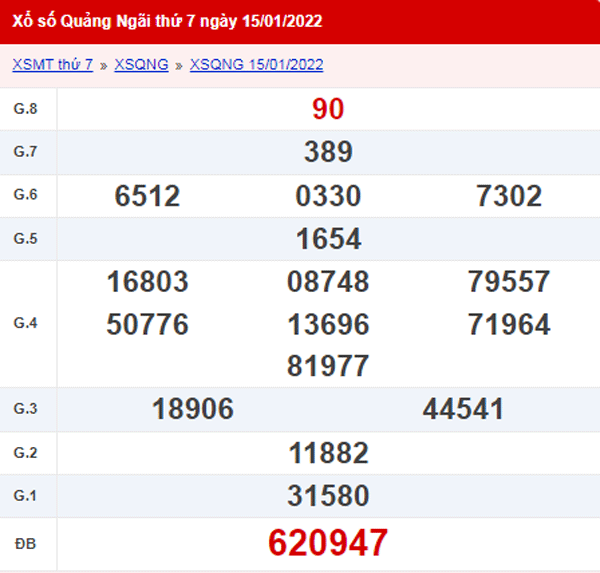600x573 pixels.
Task: Select G.4 number 81977
Action: pos(328,366)
